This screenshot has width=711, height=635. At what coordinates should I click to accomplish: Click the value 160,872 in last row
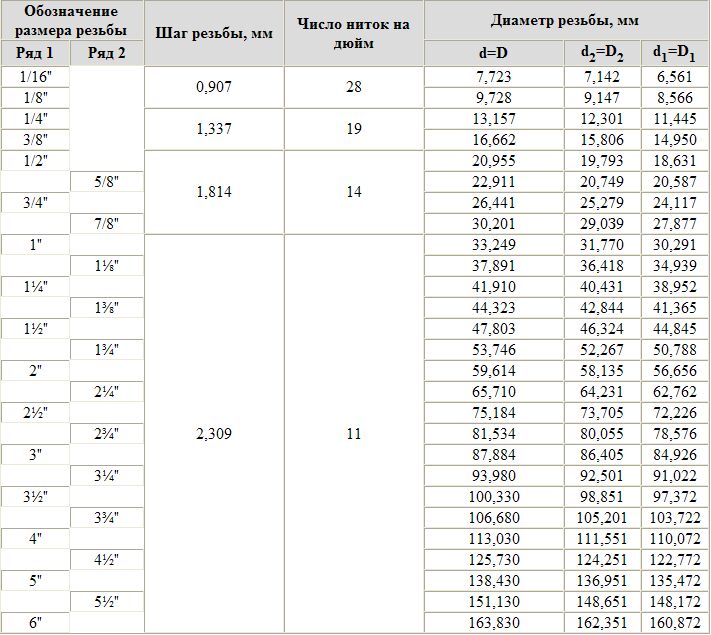pyautogui.click(x=675, y=623)
